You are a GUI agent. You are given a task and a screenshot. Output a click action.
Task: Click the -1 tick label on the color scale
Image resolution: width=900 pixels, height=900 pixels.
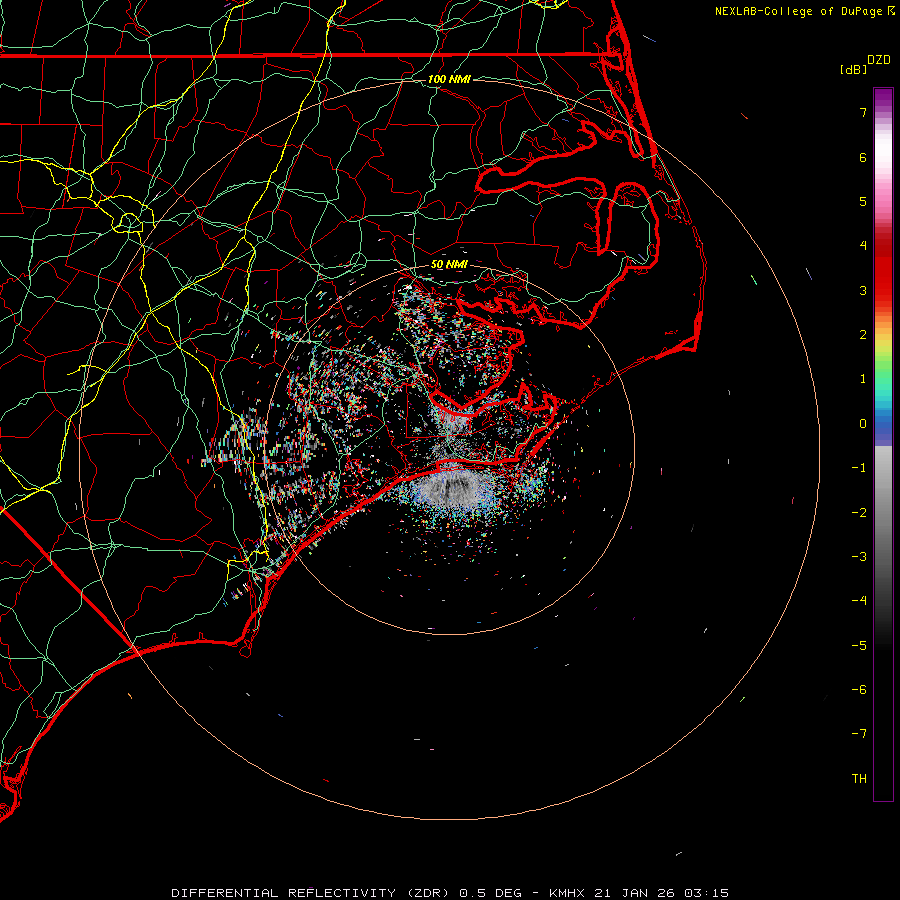point(859,468)
